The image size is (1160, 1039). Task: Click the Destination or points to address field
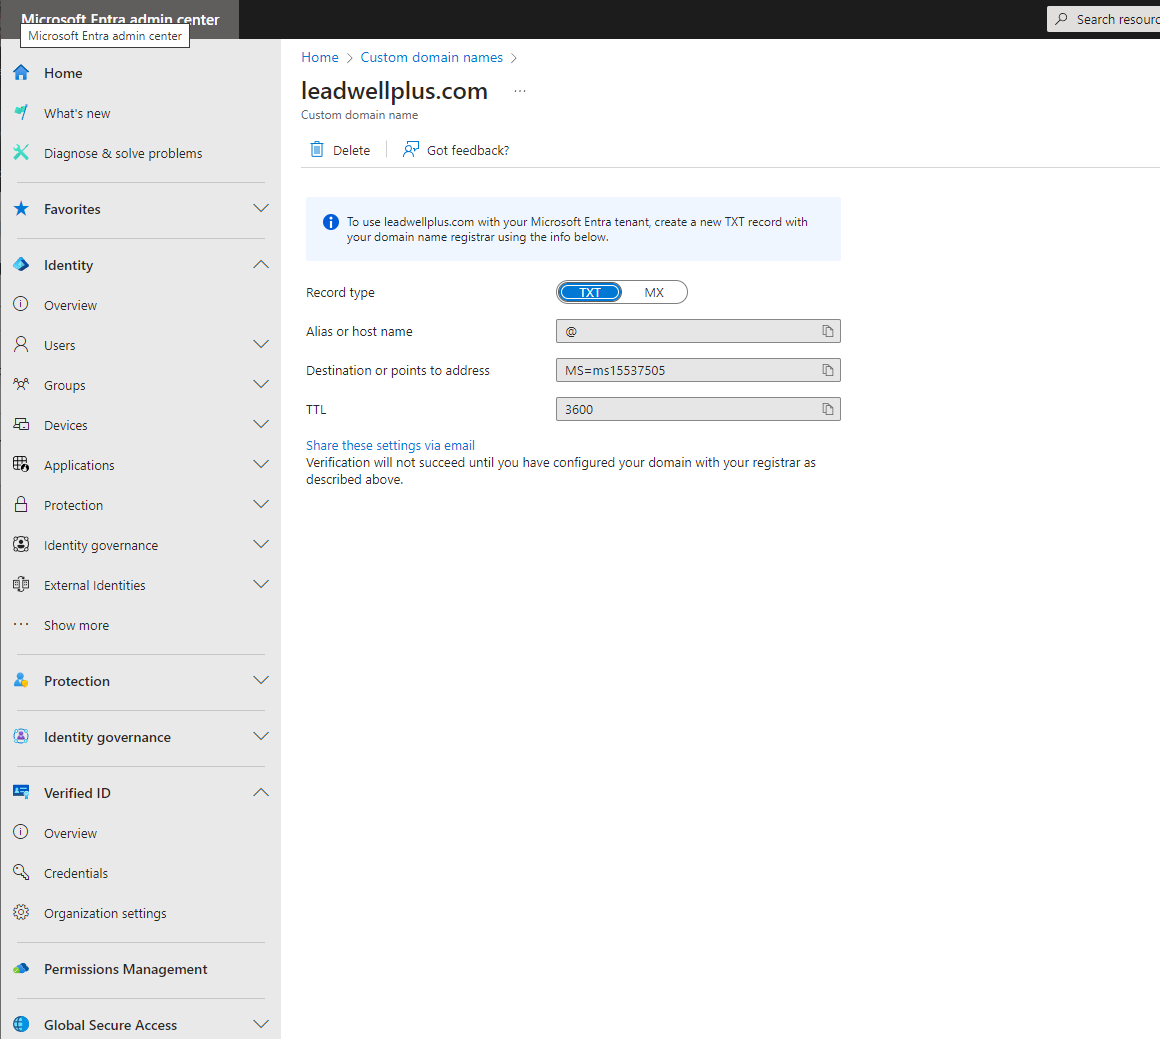point(698,370)
